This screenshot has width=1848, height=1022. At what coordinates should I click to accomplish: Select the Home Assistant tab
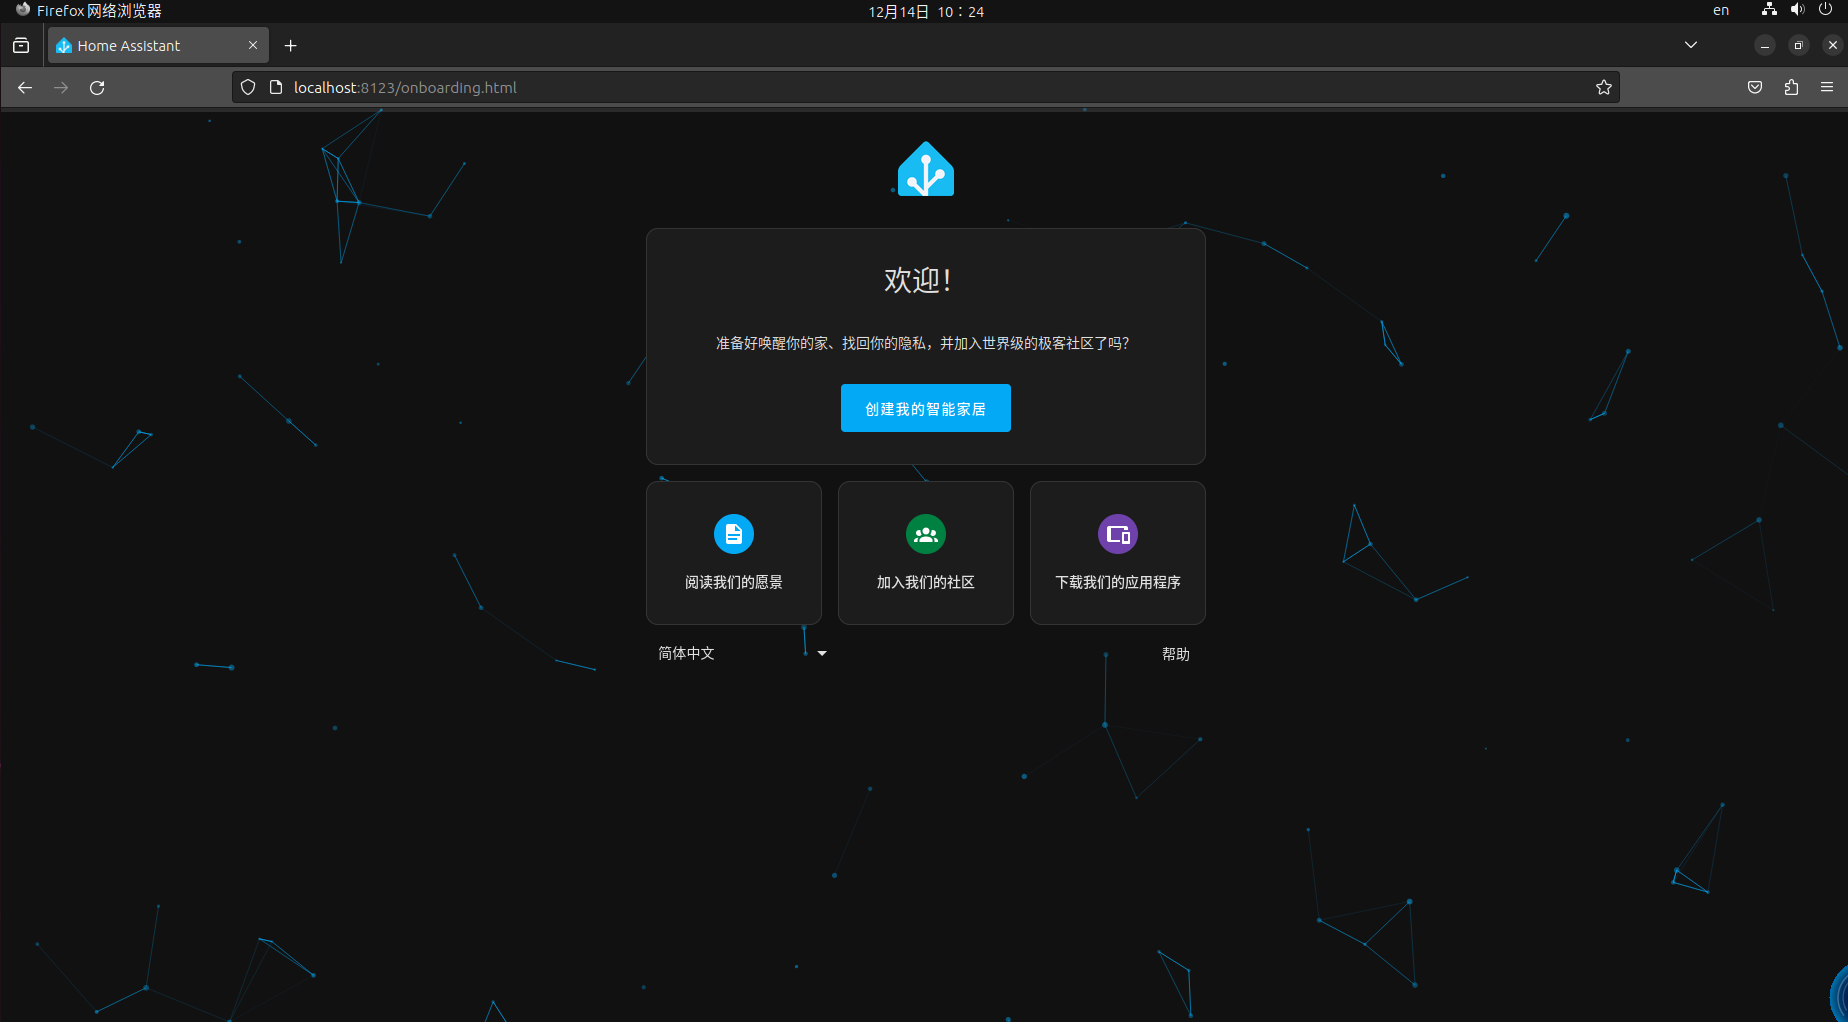coord(158,46)
